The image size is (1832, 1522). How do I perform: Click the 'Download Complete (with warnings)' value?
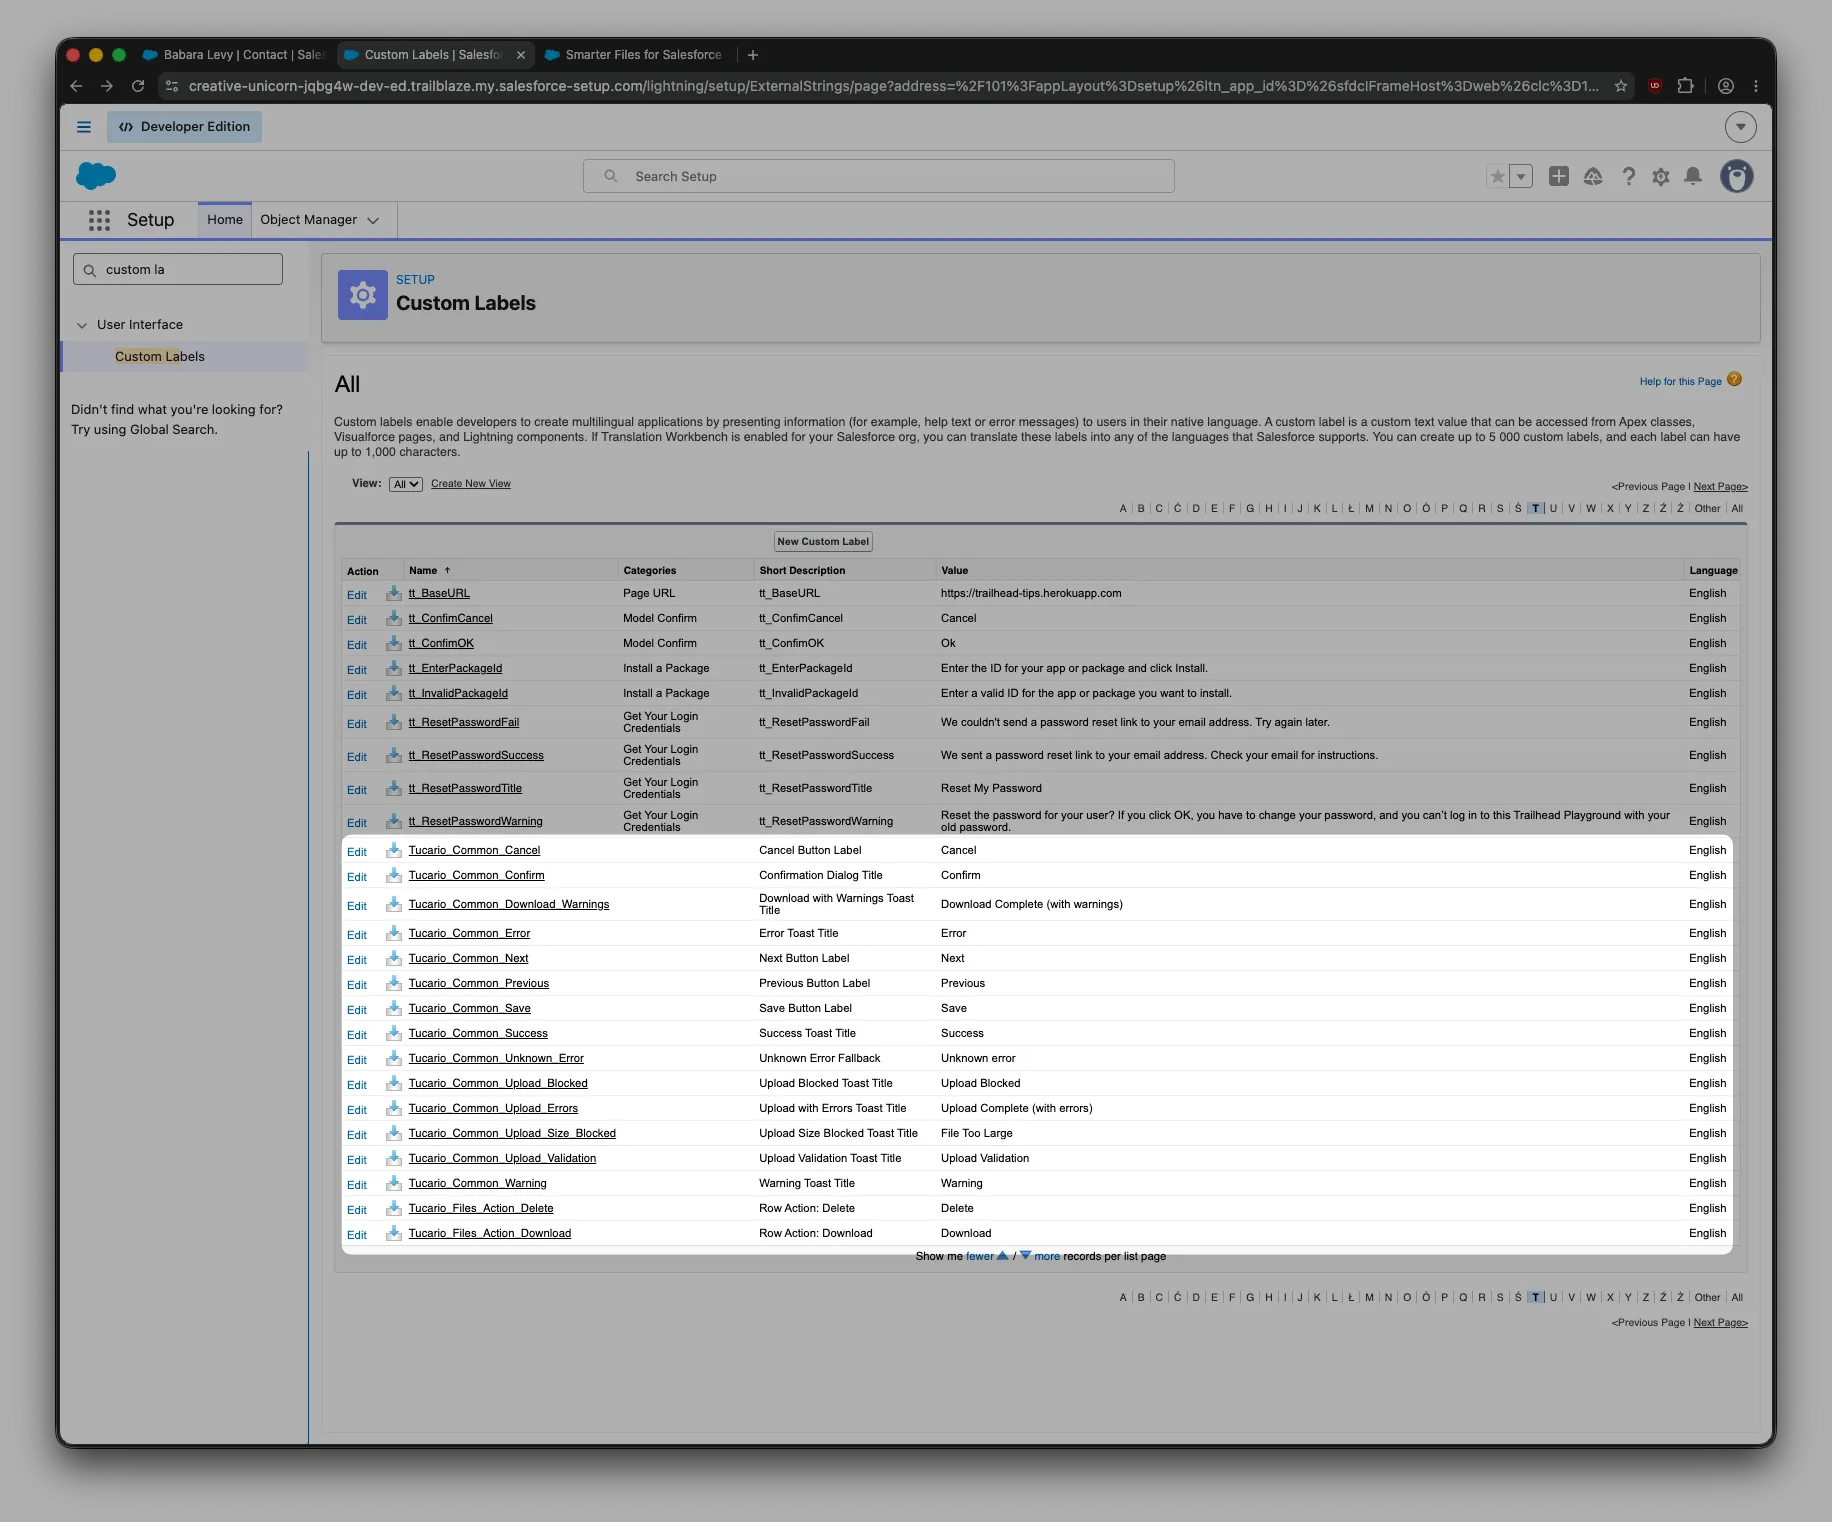1032,905
